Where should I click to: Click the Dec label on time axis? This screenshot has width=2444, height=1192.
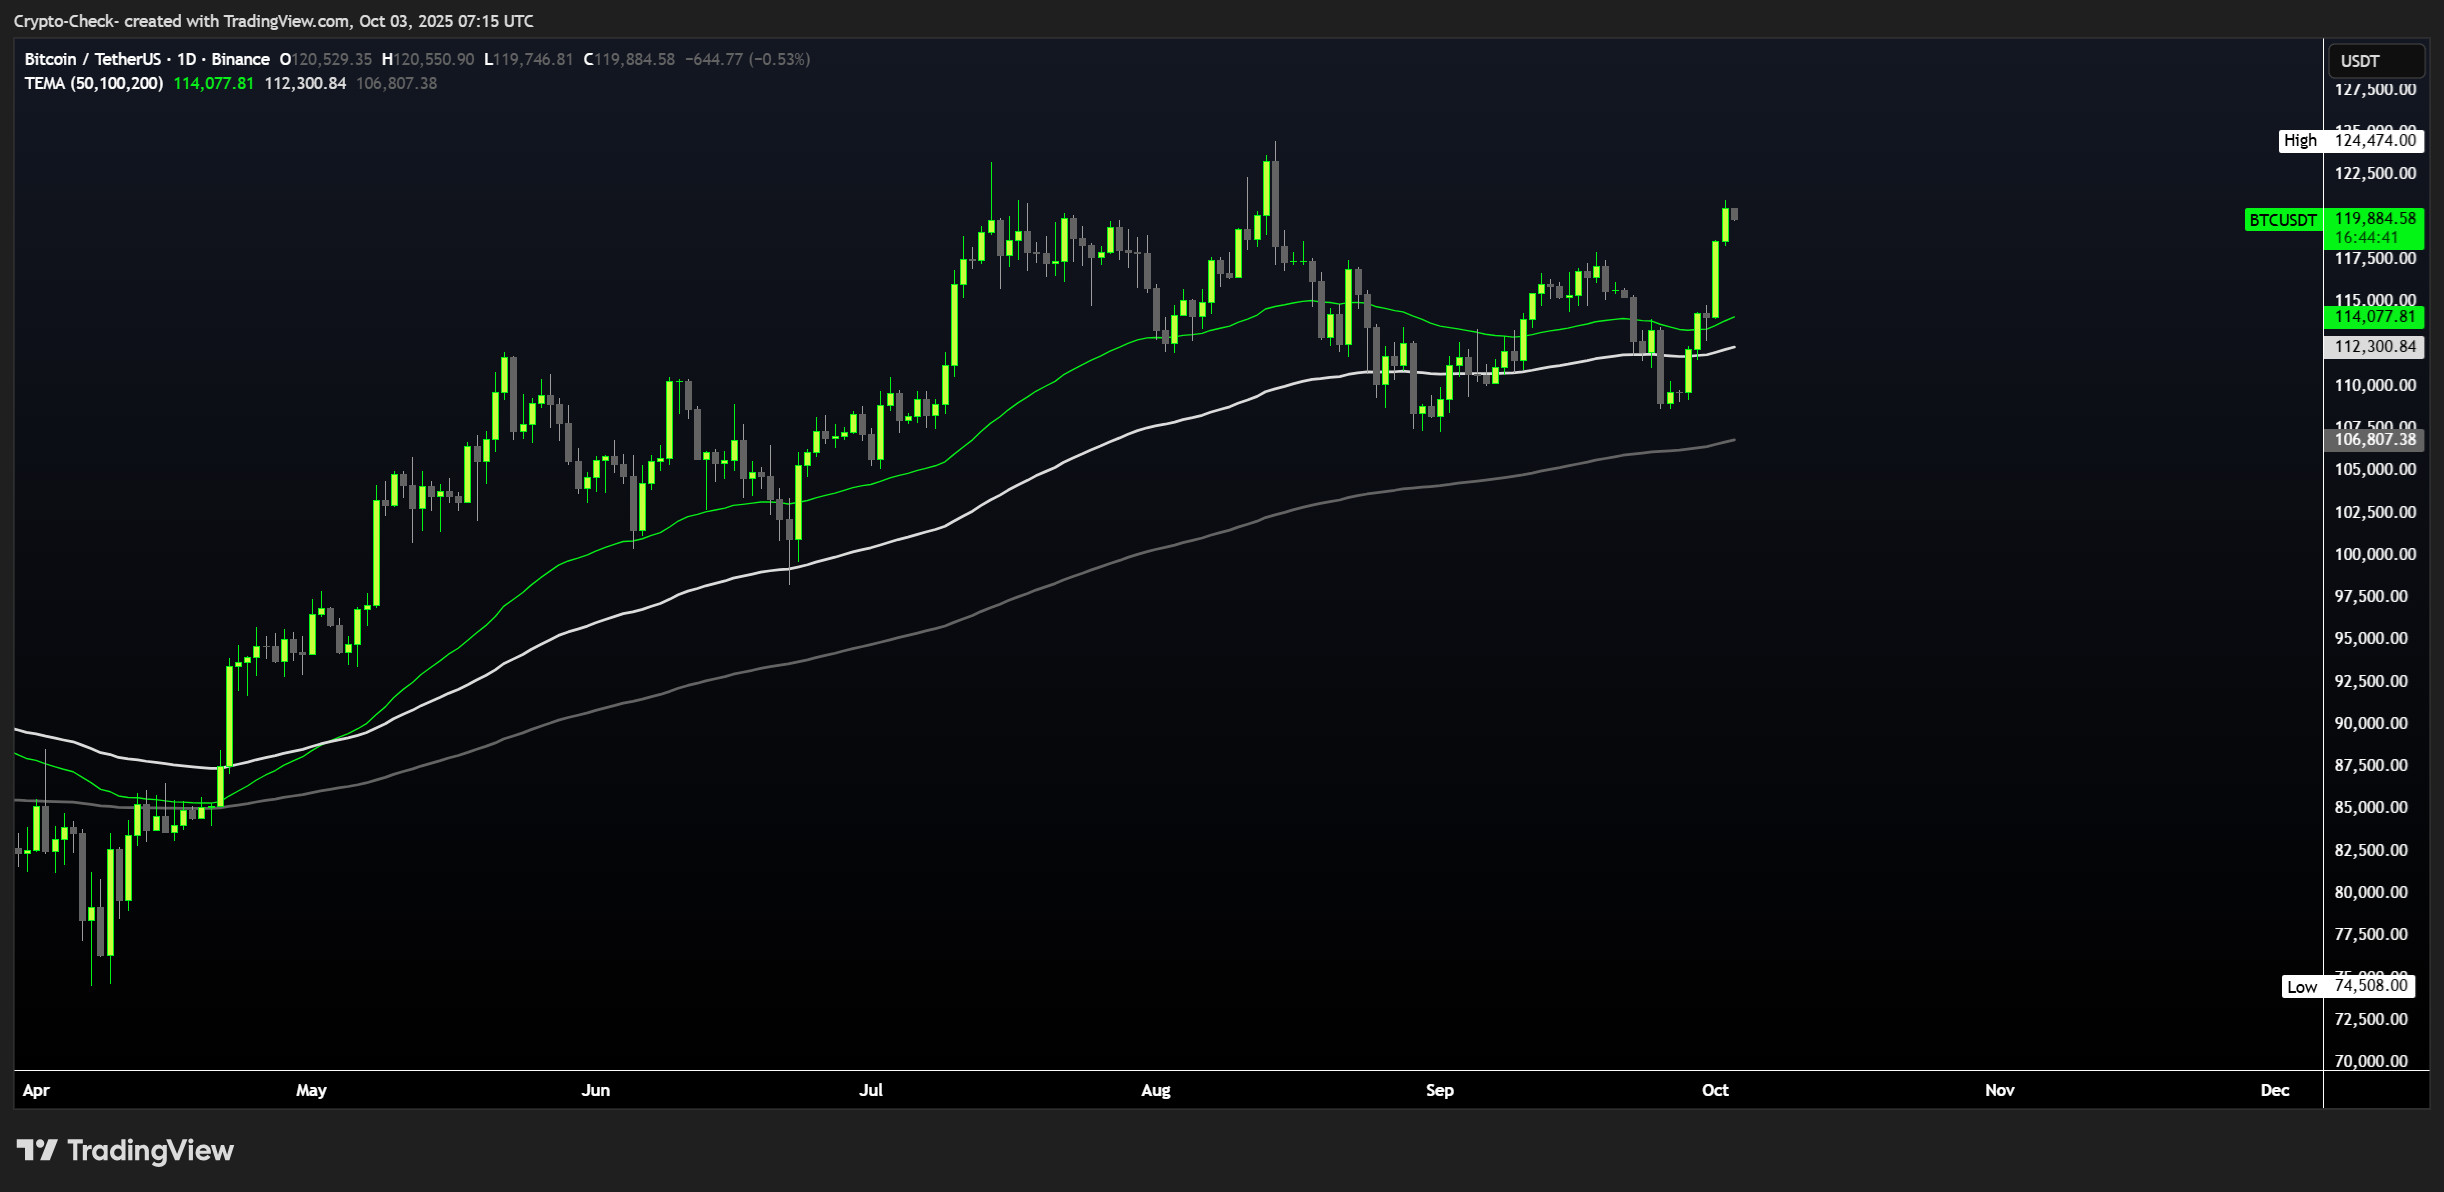tap(2275, 1090)
